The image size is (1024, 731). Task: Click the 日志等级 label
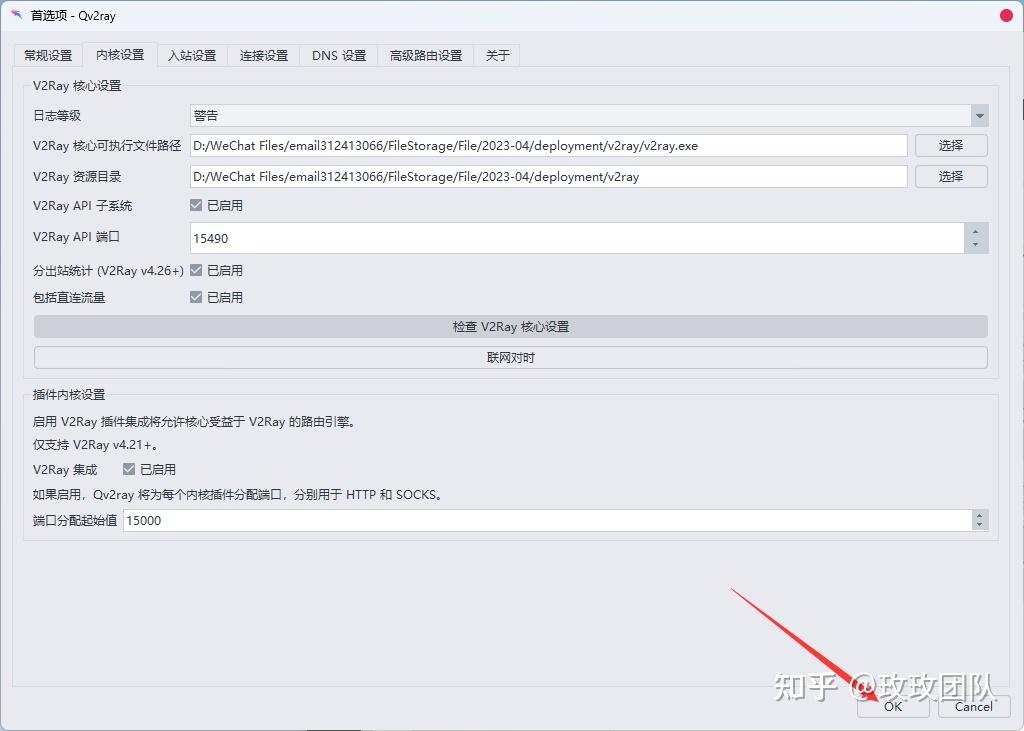point(57,116)
